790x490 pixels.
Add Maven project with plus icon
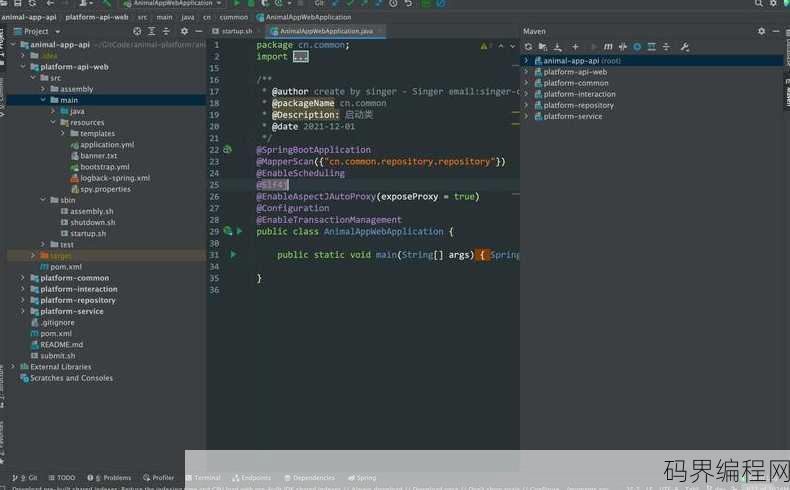click(x=575, y=47)
